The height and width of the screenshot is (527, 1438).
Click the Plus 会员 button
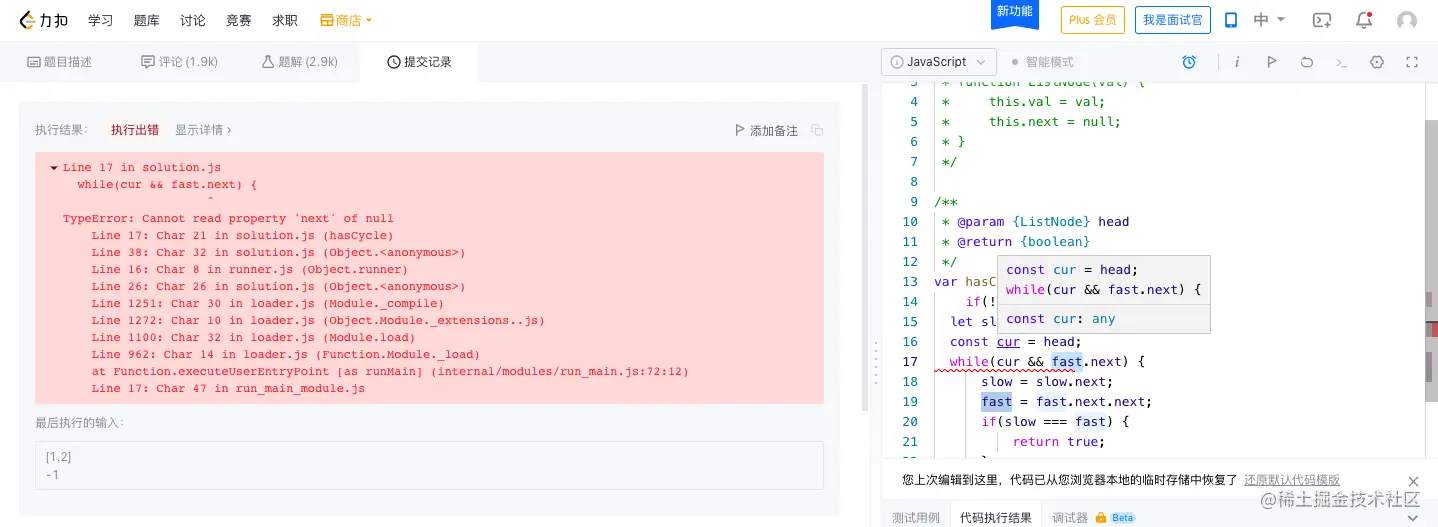pyautogui.click(x=1092, y=20)
